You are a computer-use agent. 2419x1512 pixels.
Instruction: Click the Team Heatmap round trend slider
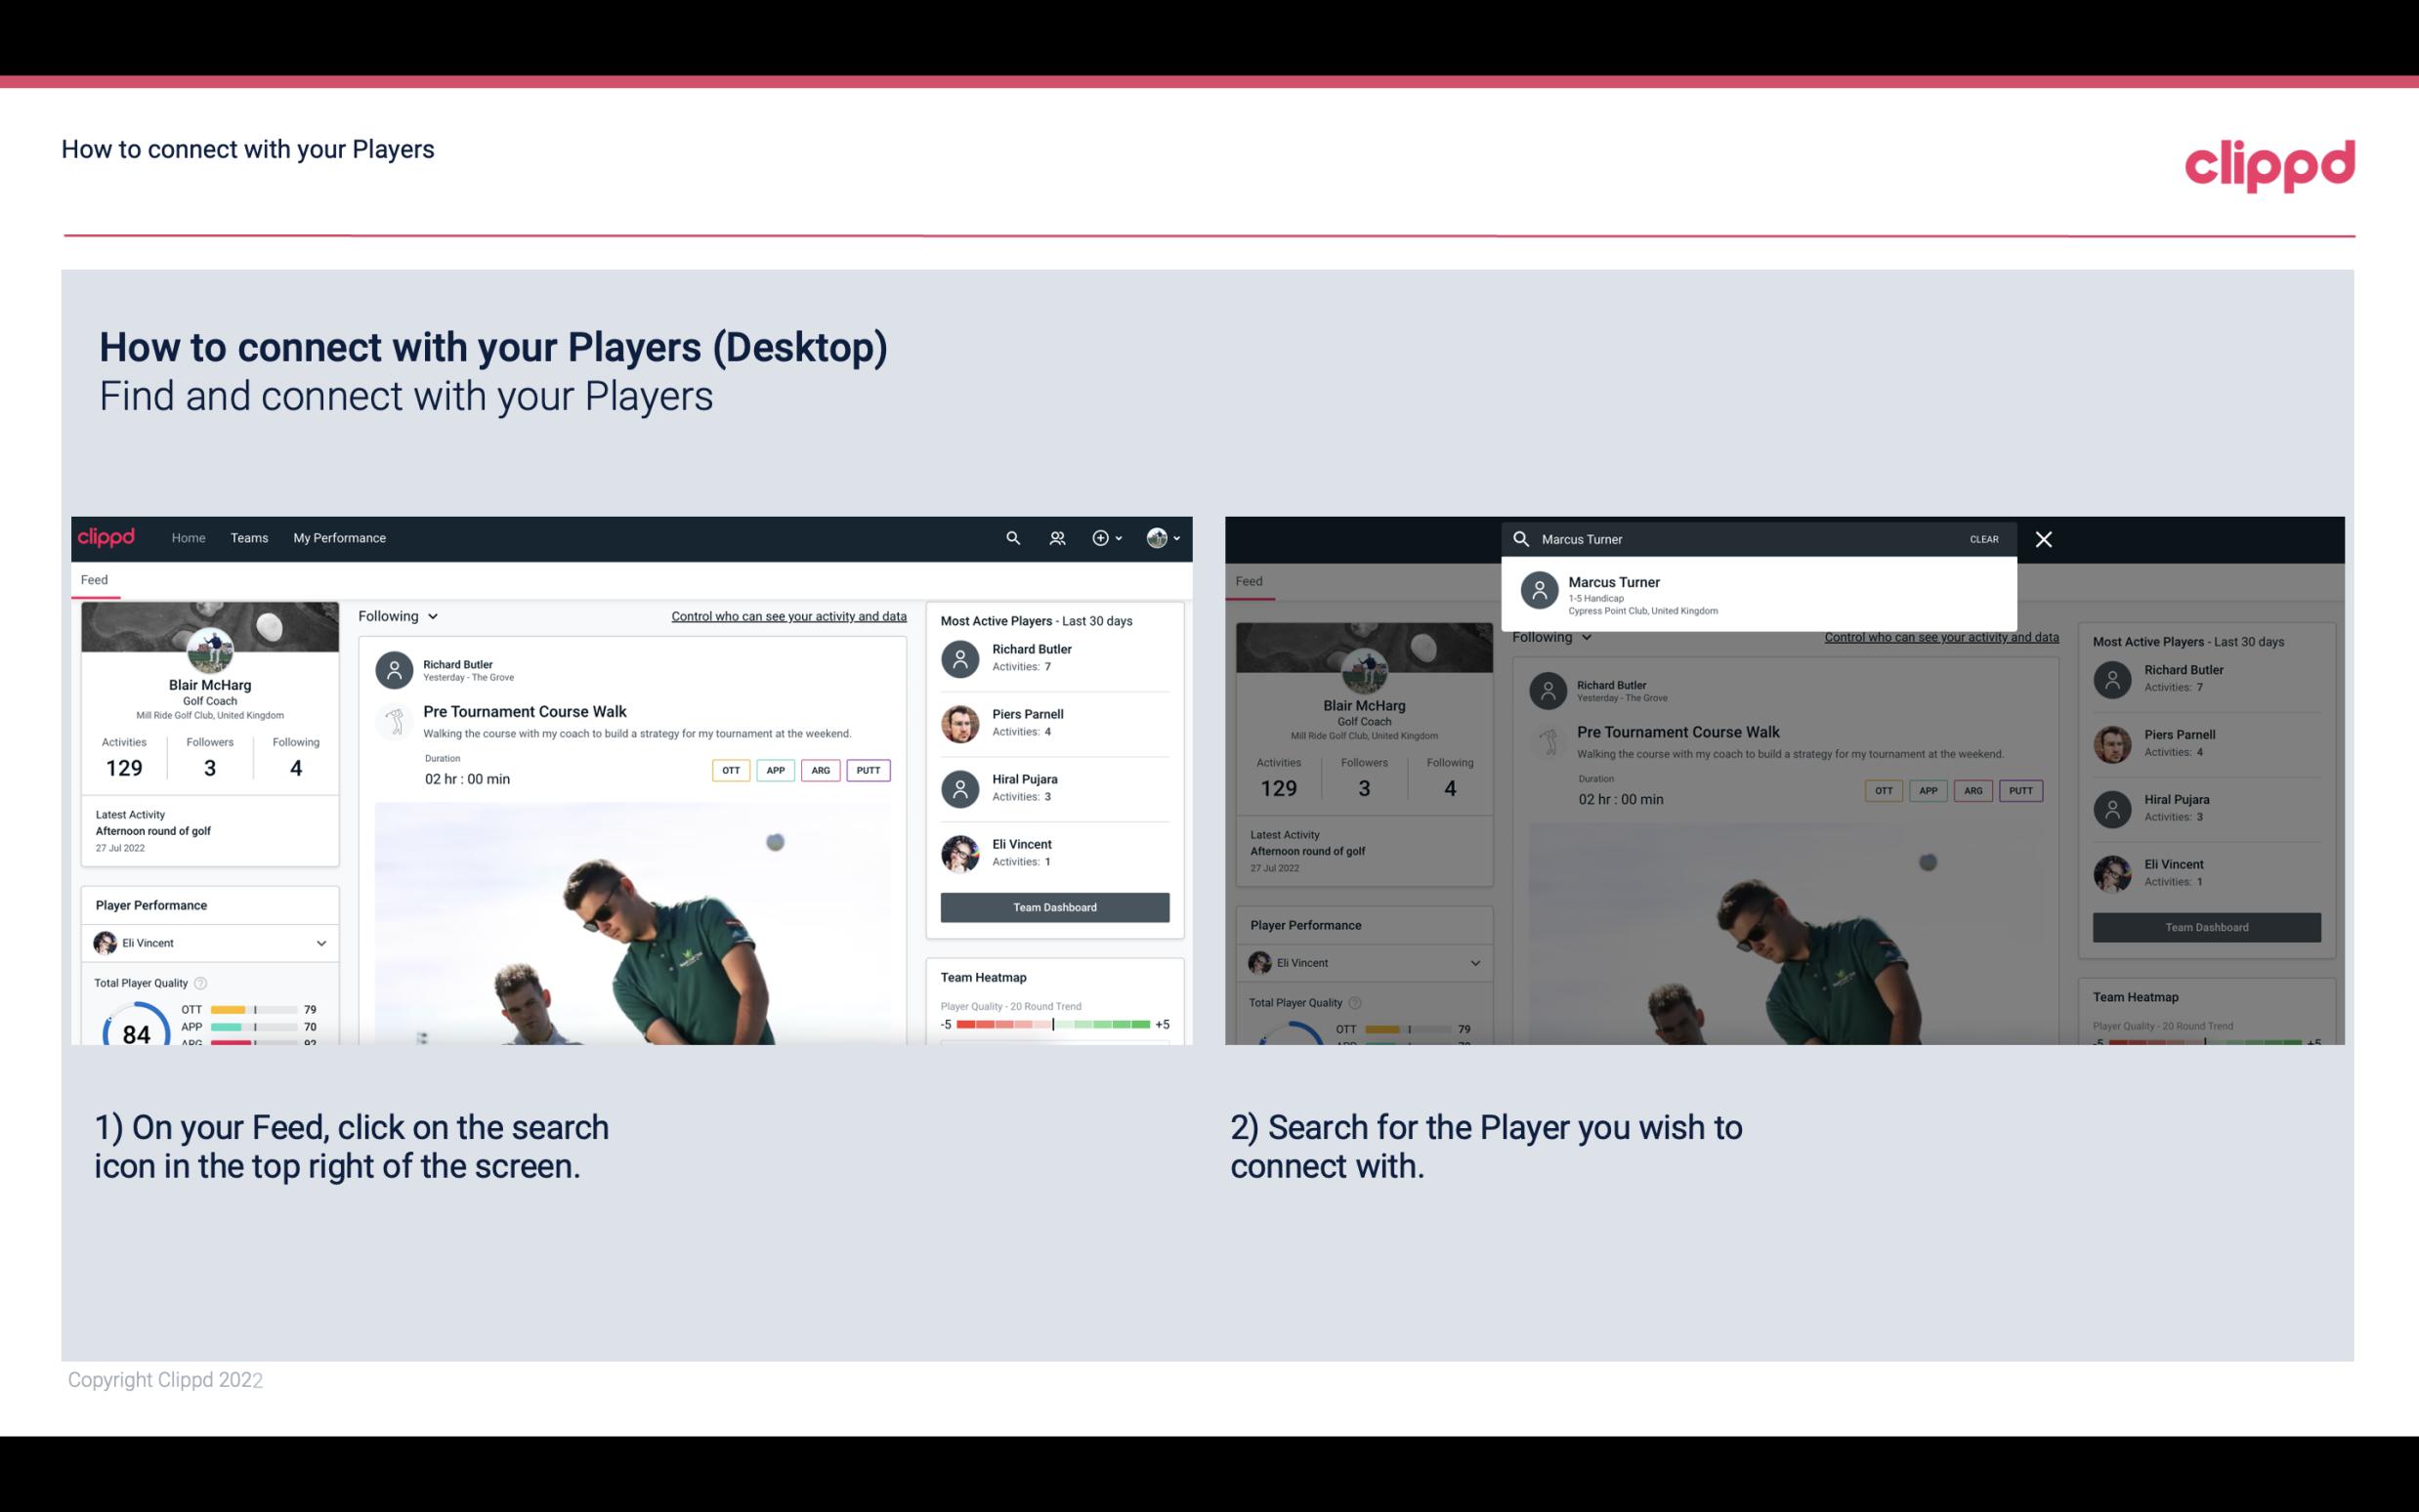1052,1026
